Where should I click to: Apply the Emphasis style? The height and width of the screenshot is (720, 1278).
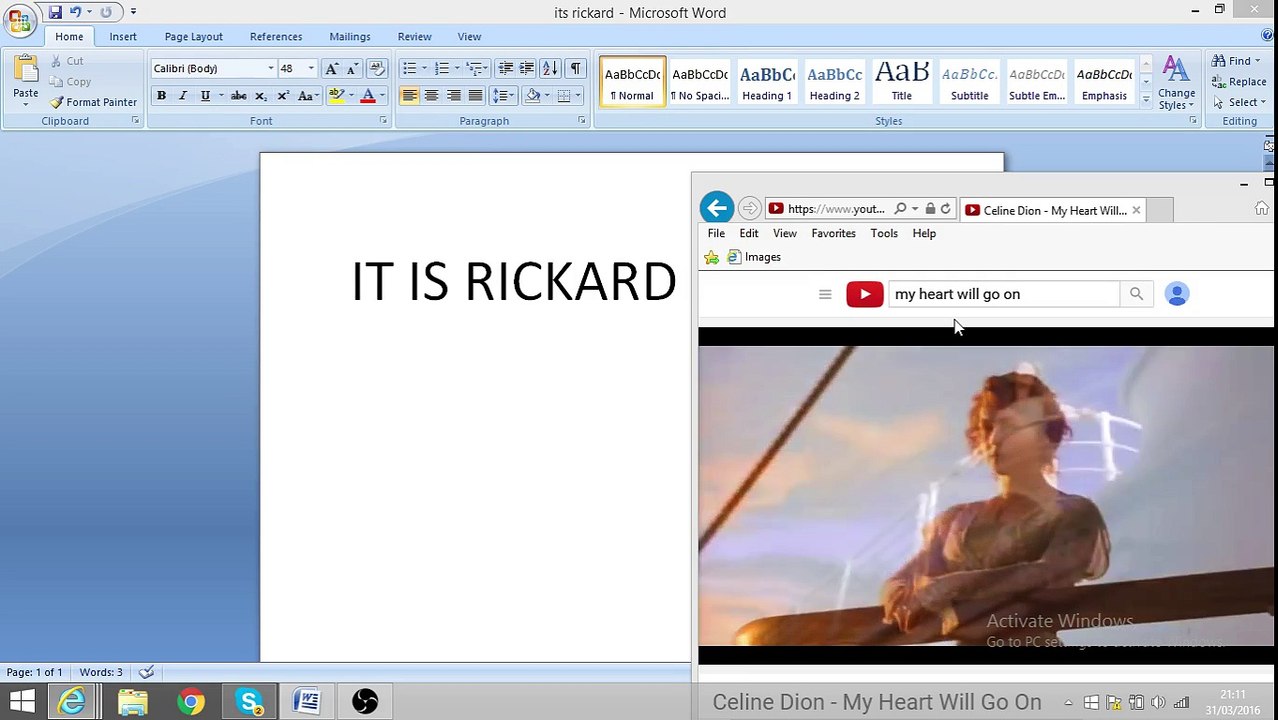coord(1104,82)
